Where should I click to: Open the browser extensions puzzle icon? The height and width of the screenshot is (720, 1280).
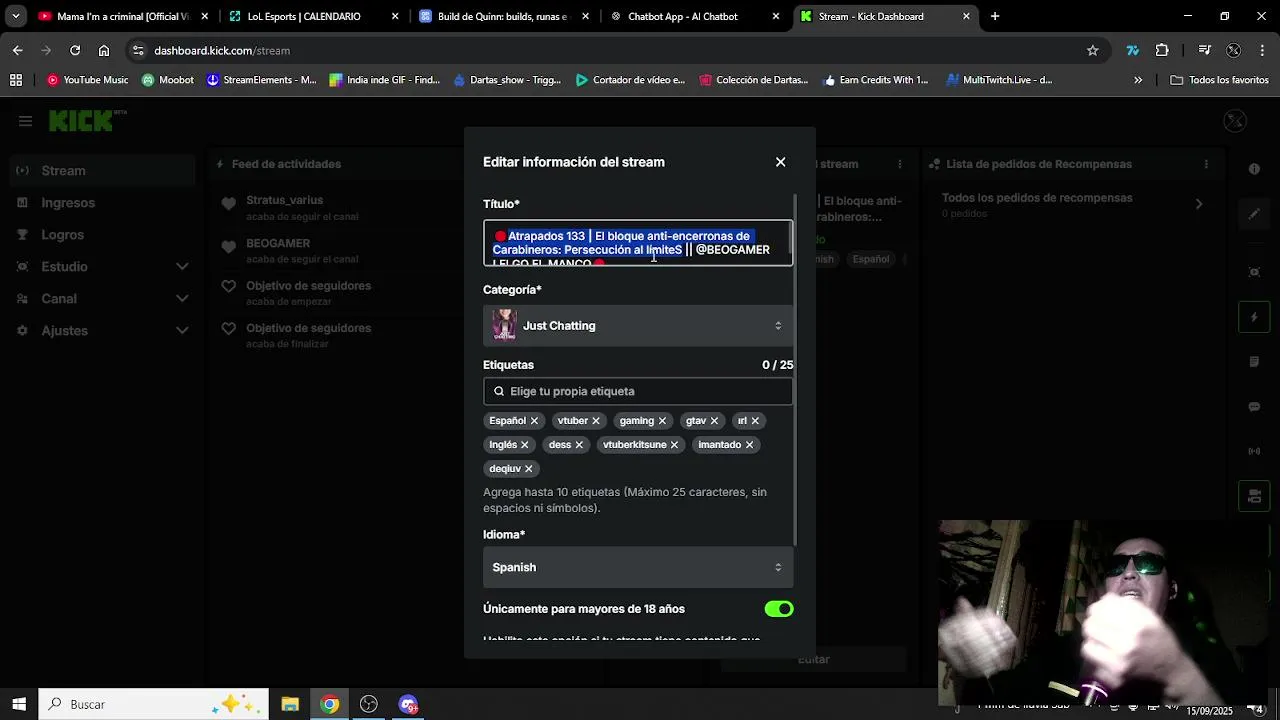tap(1162, 50)
